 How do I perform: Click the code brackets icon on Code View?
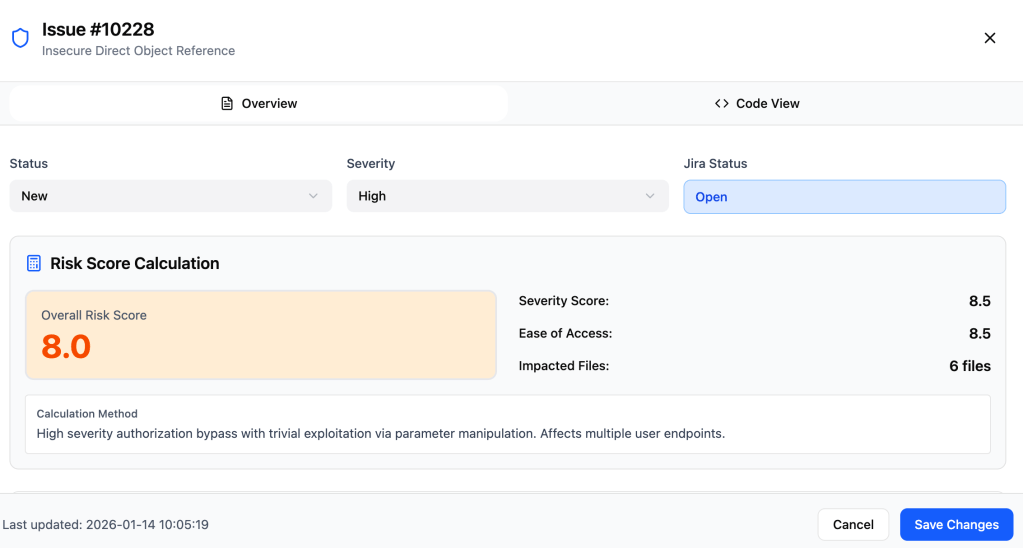pyautogui.click(x=721, y=104)
